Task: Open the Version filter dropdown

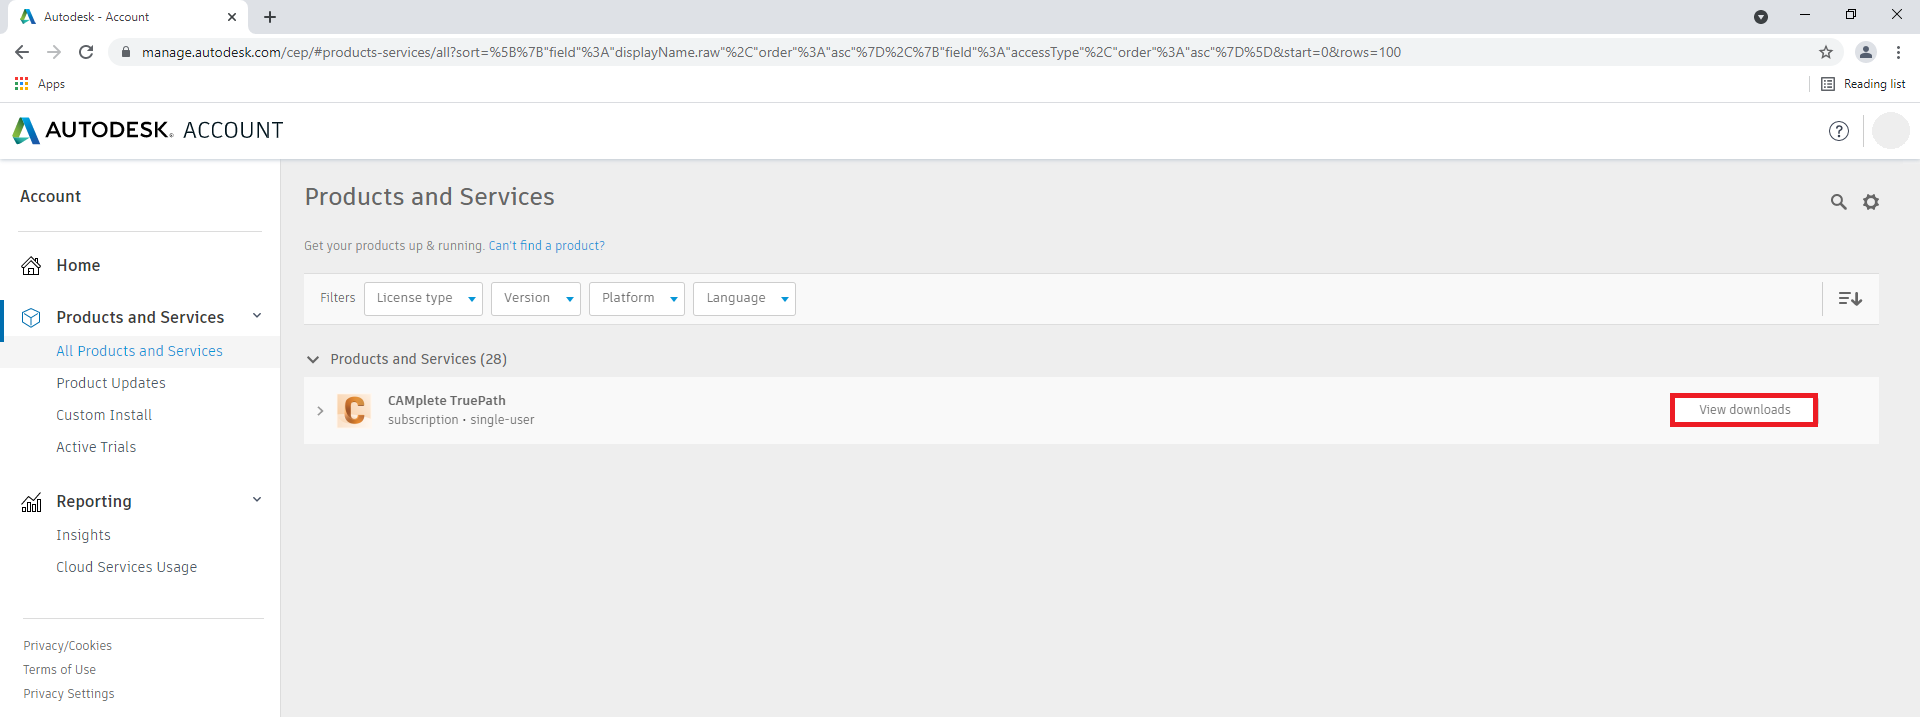Action: [535, 298]
